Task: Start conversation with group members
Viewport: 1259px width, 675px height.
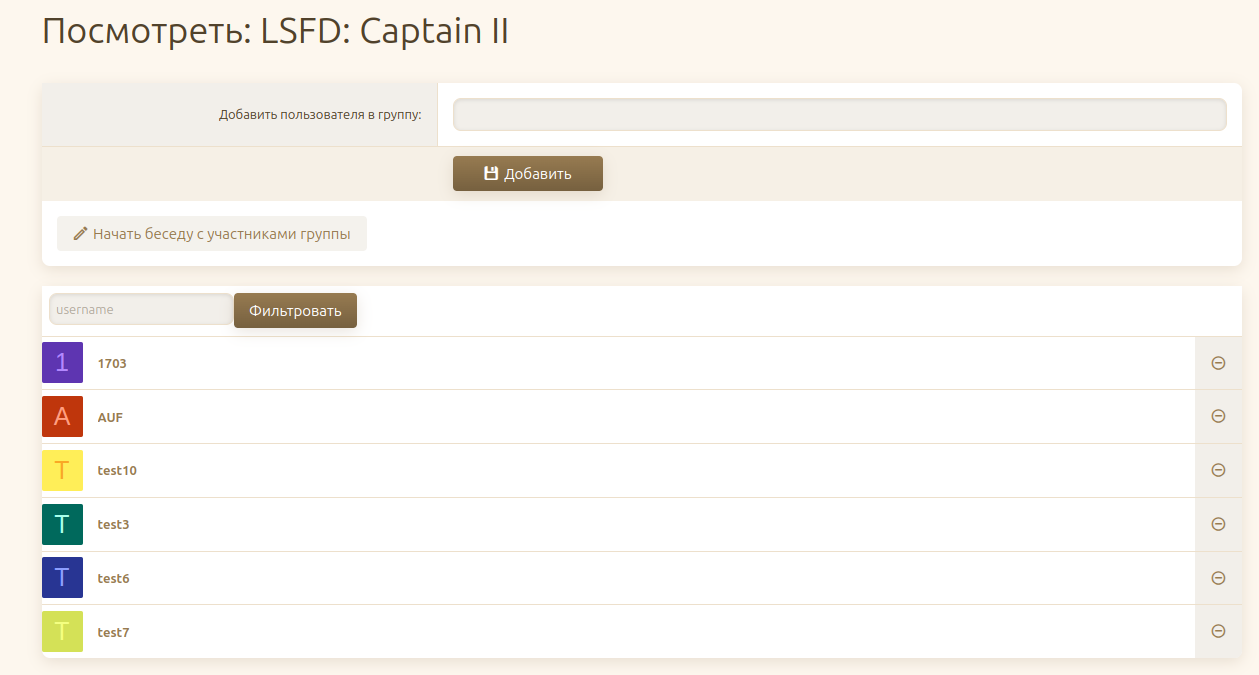Action: 212,234
